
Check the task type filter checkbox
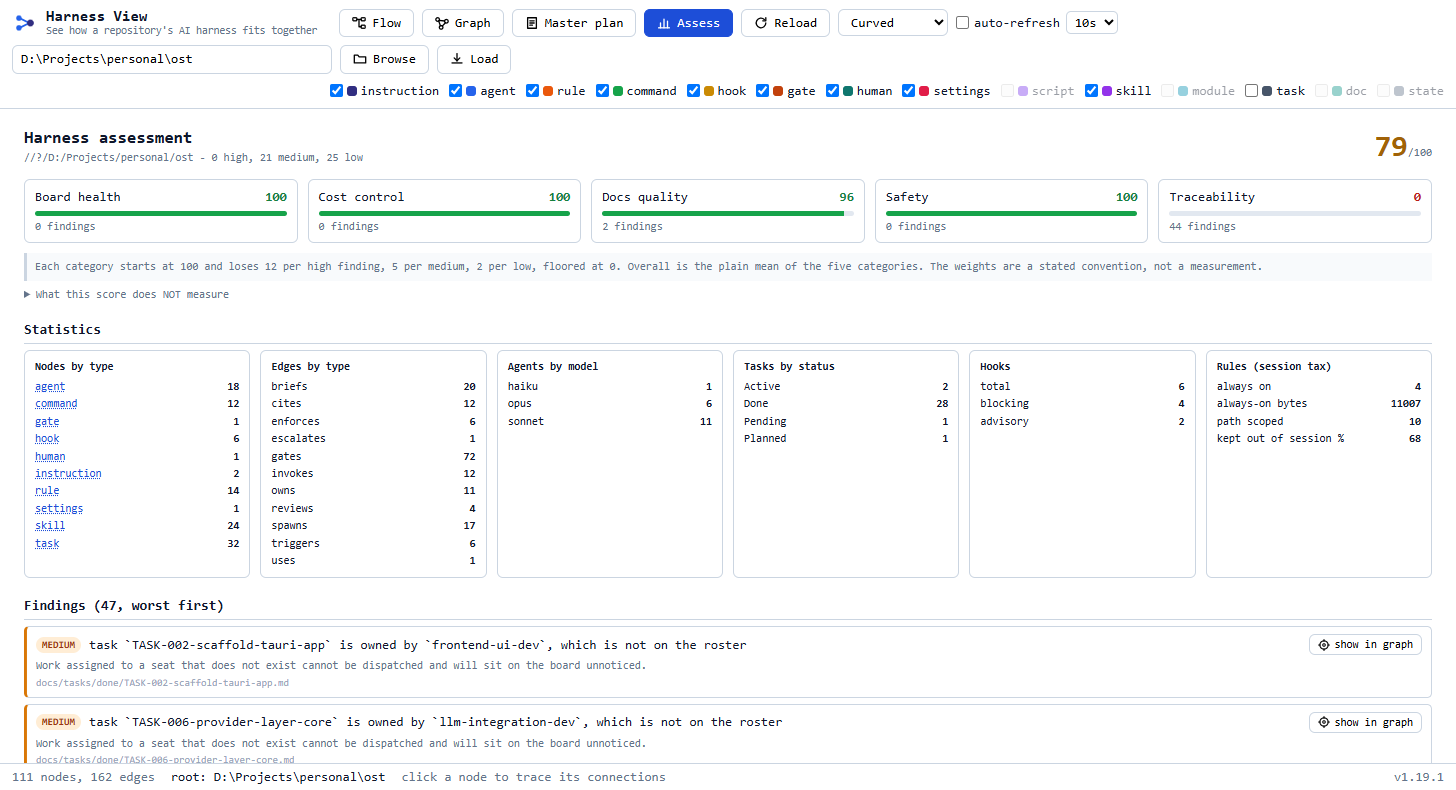(x=1252, y=91)
